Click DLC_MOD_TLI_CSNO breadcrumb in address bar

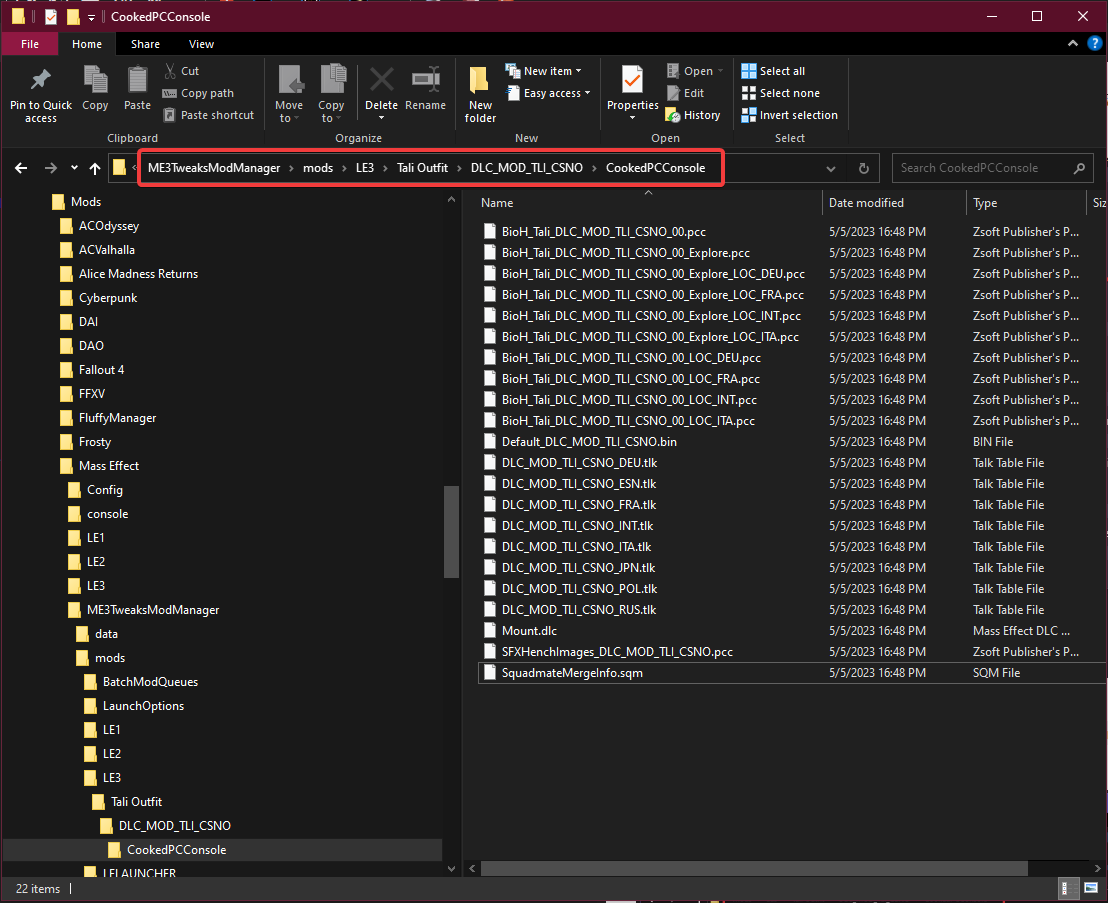526,168
